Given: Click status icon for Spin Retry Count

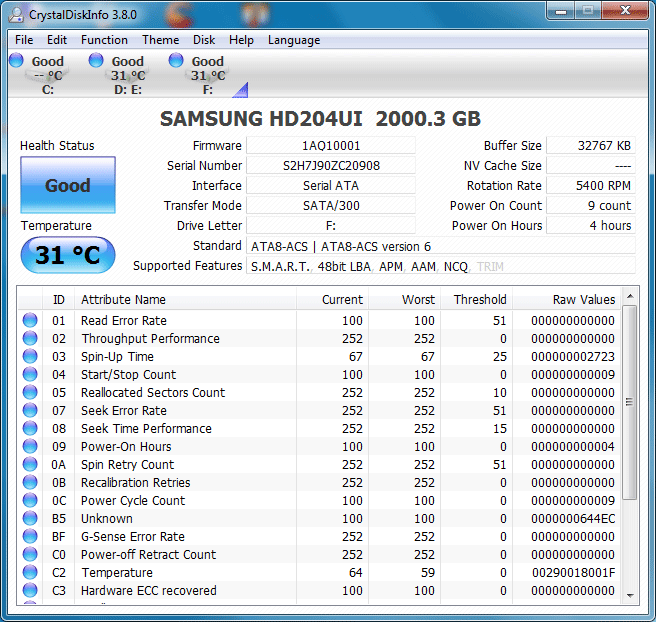Looking at the screenshot, I should (x=30, y=464).
